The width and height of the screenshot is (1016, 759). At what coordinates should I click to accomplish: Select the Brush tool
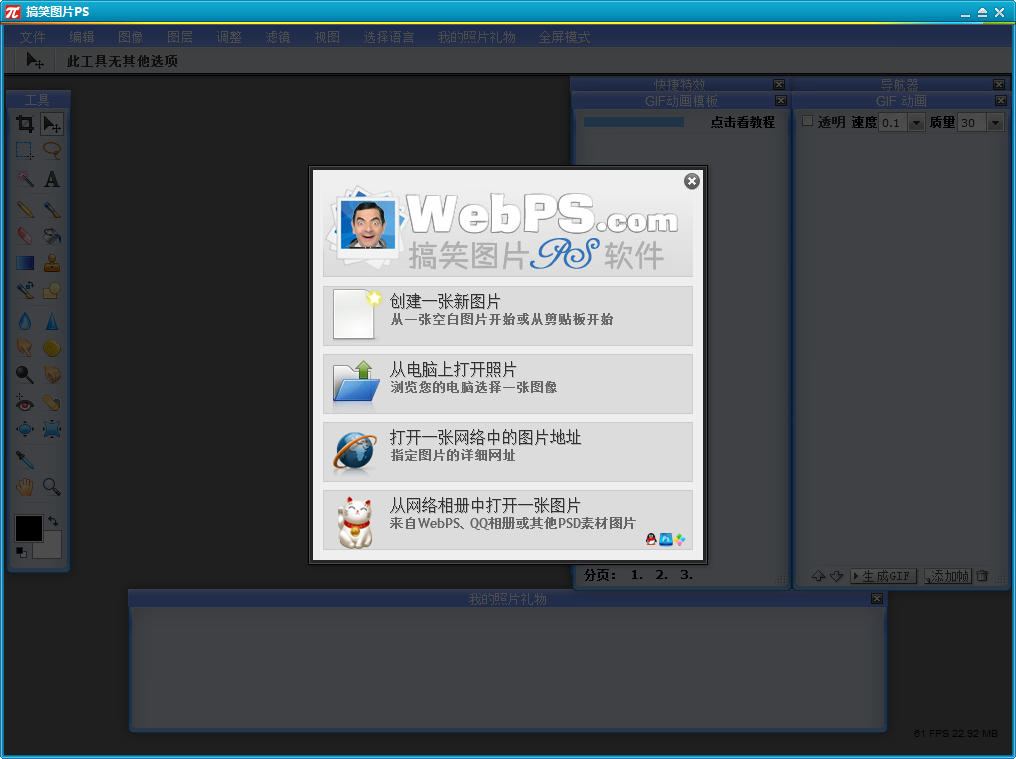click(52, 209)
